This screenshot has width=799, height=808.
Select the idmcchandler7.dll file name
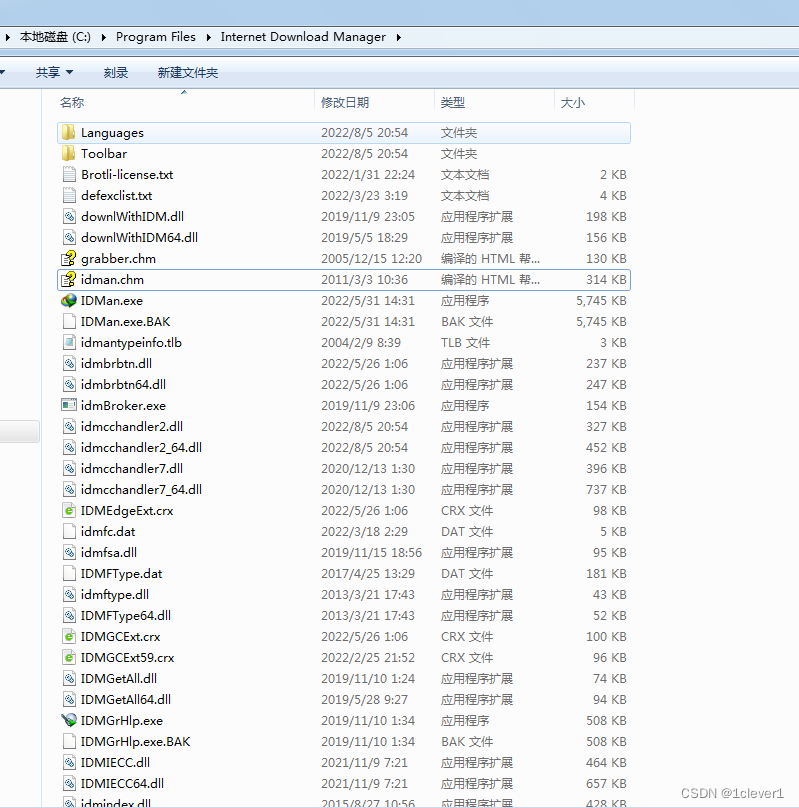[x=132, y=468]
